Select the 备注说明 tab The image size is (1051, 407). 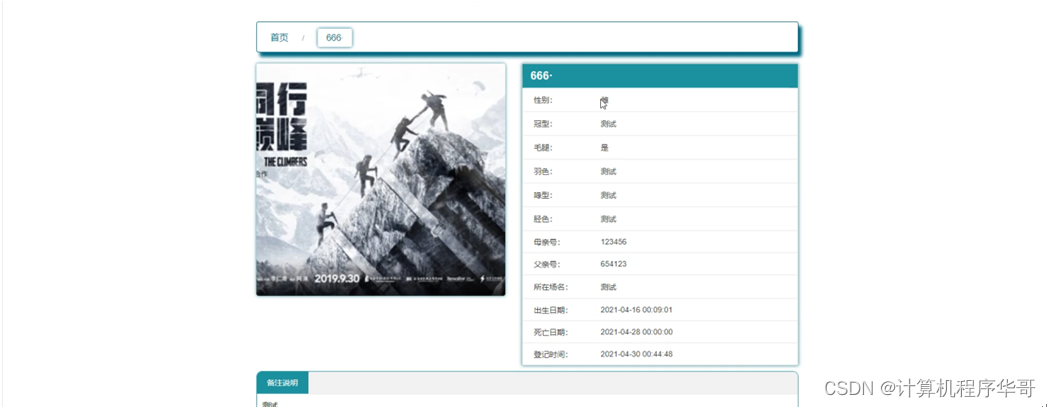click(282, 383)
